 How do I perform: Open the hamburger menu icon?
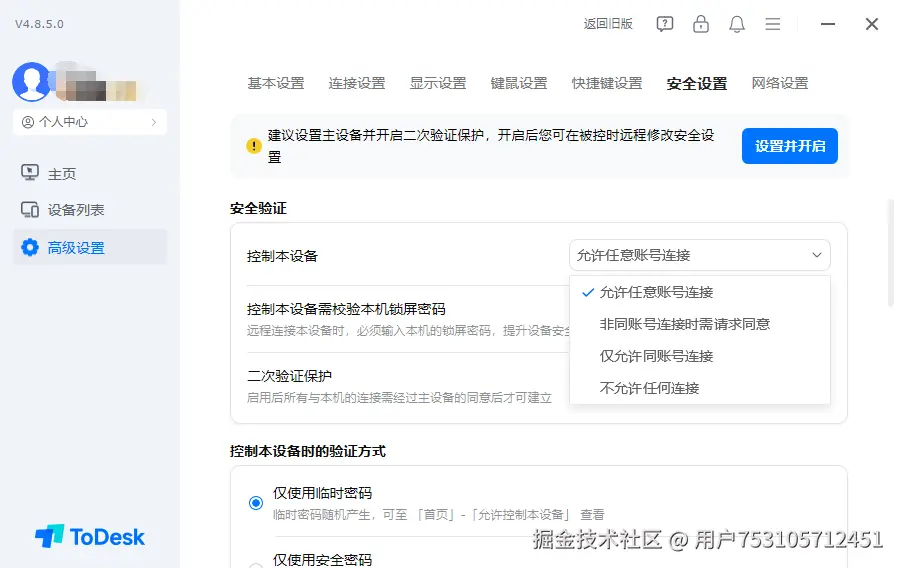pyautogui.click(x=773, y=24)
